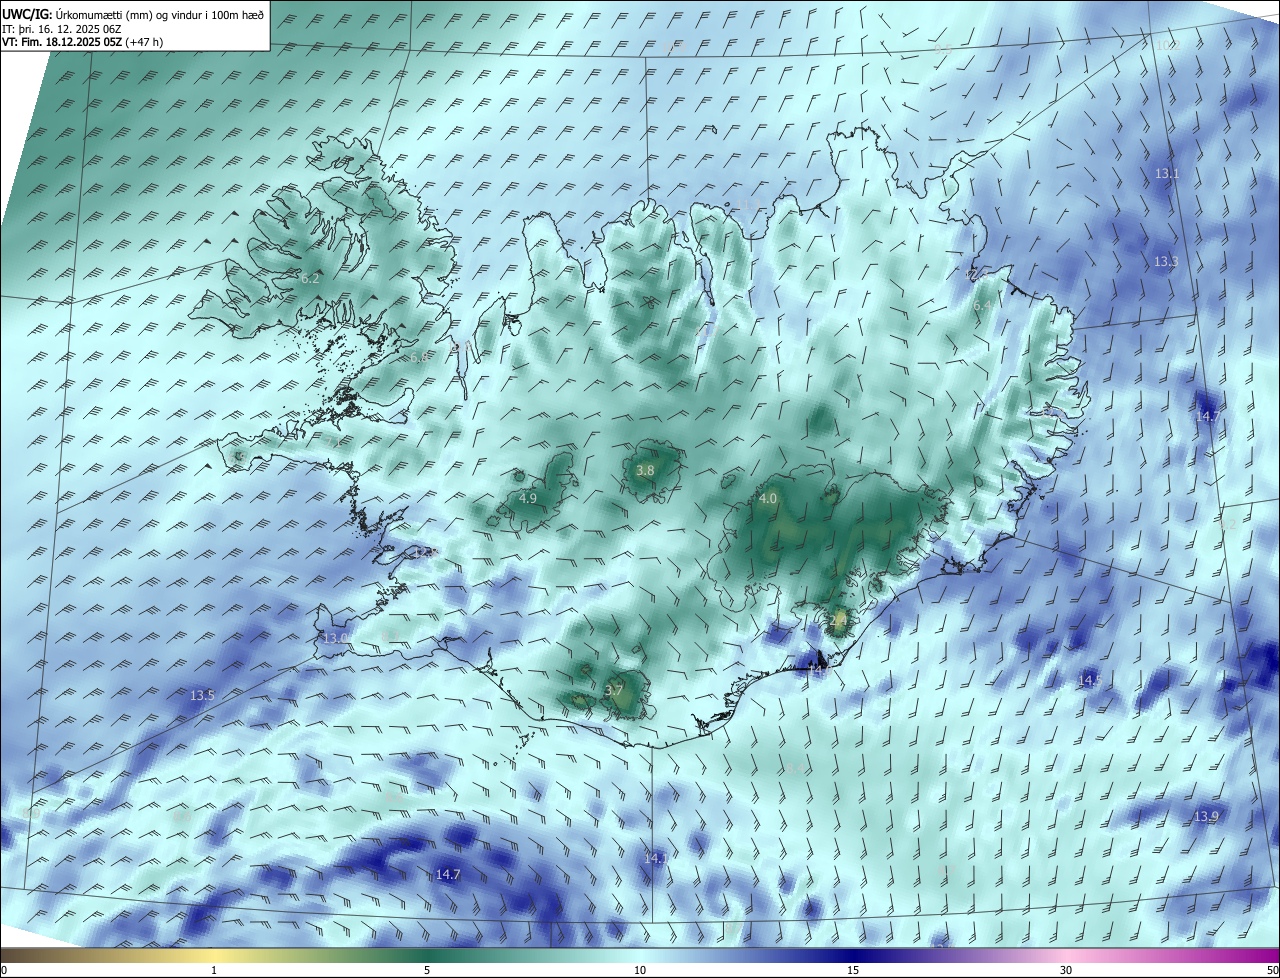The width and height of the screenshot is (1280, 978).
Task: Click the 13.1 value label in the northeast sea
Action: (1167, 173)
